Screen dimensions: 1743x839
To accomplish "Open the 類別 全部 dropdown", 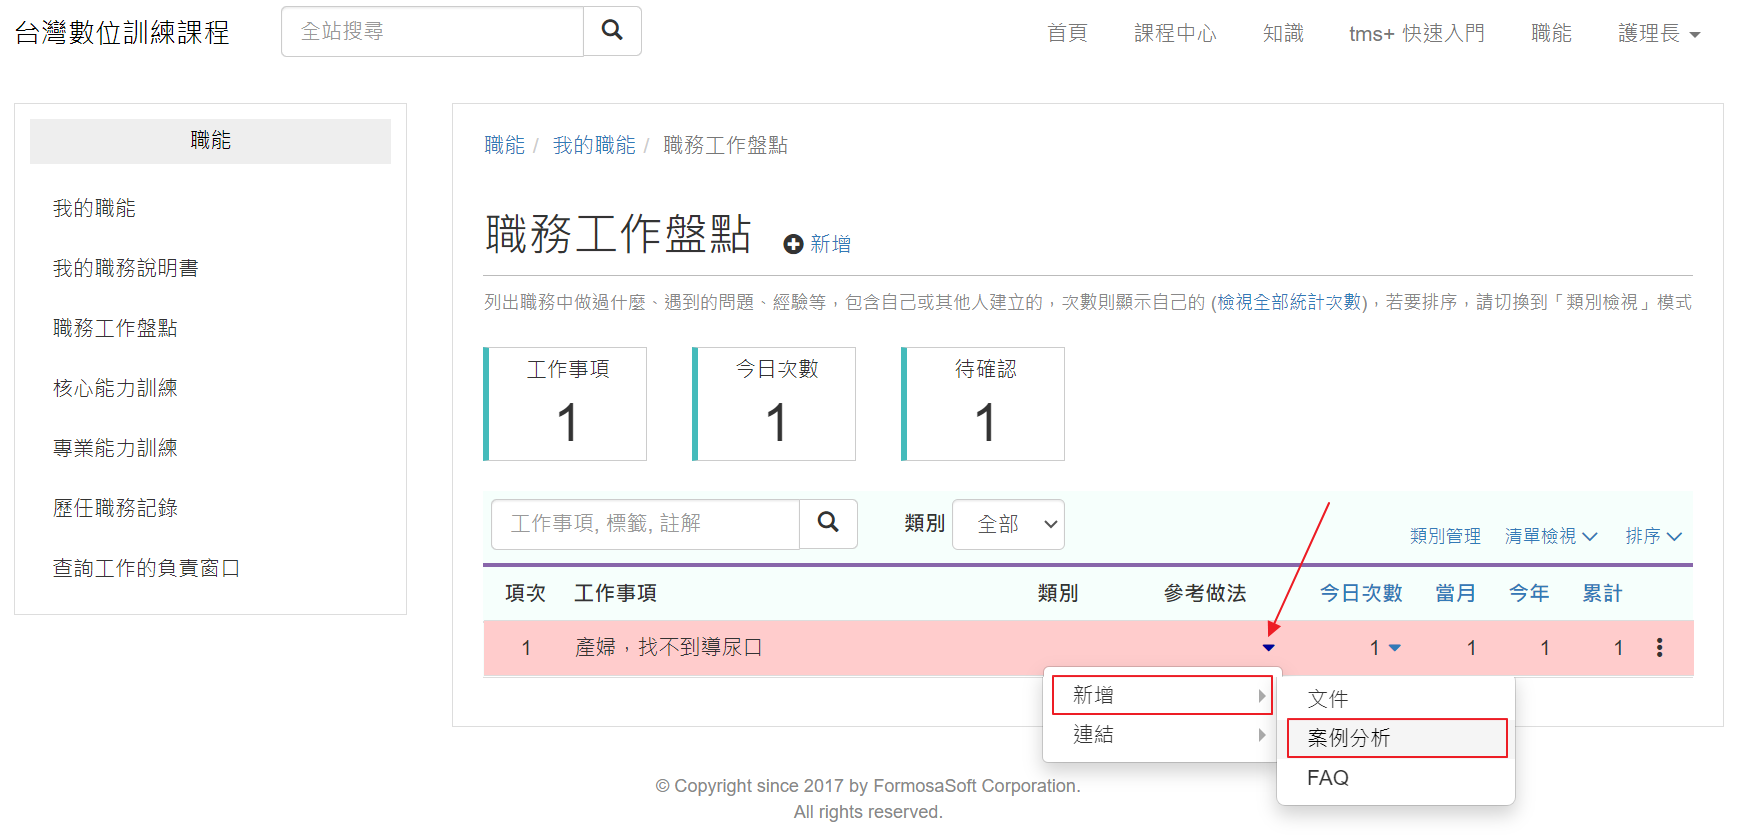I will click(1008, 524).
